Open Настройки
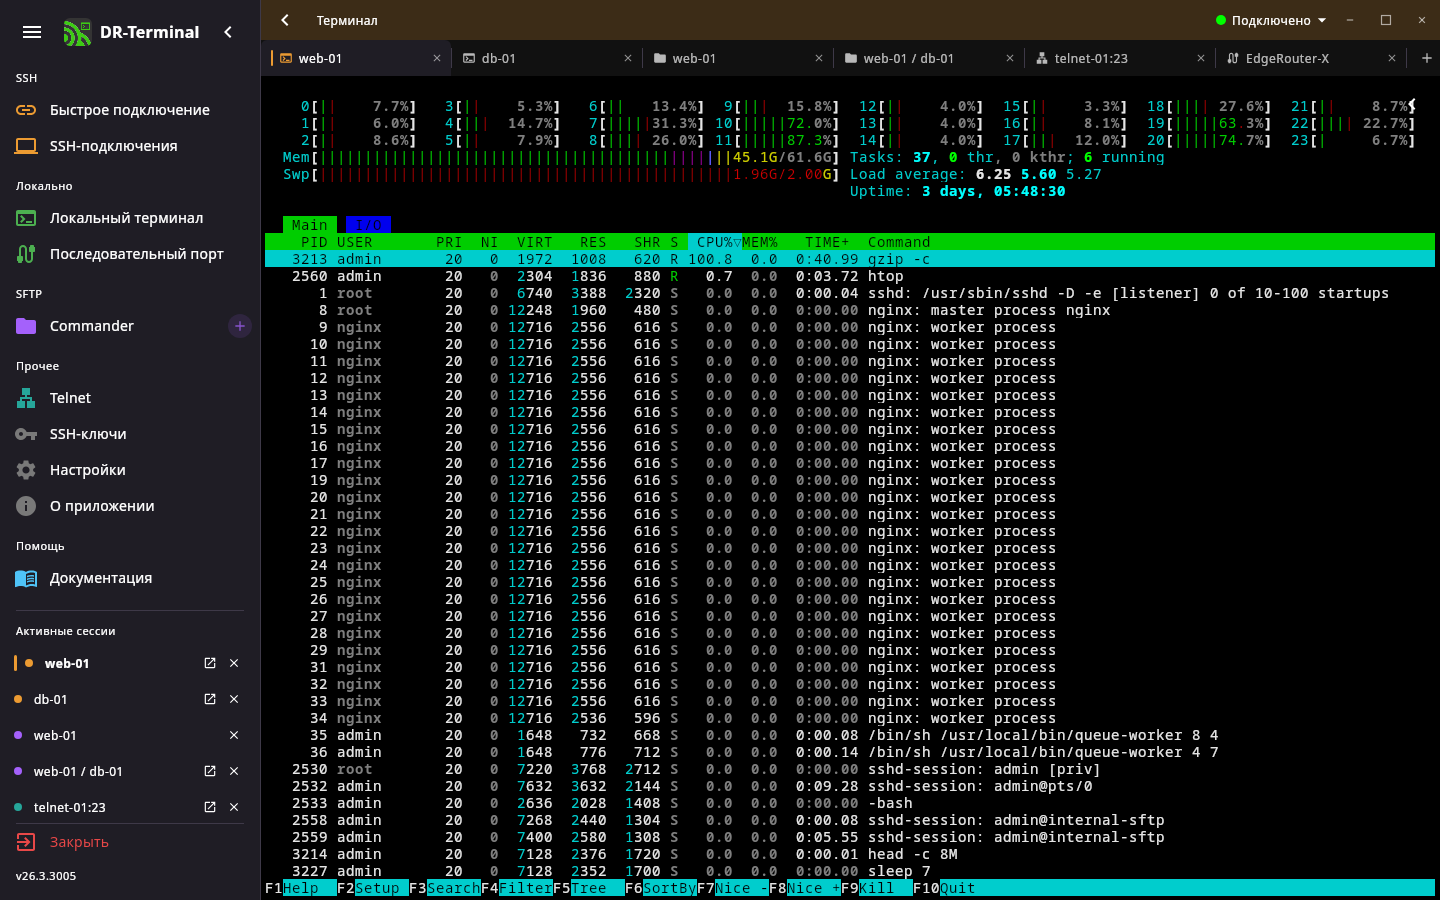 130,470
